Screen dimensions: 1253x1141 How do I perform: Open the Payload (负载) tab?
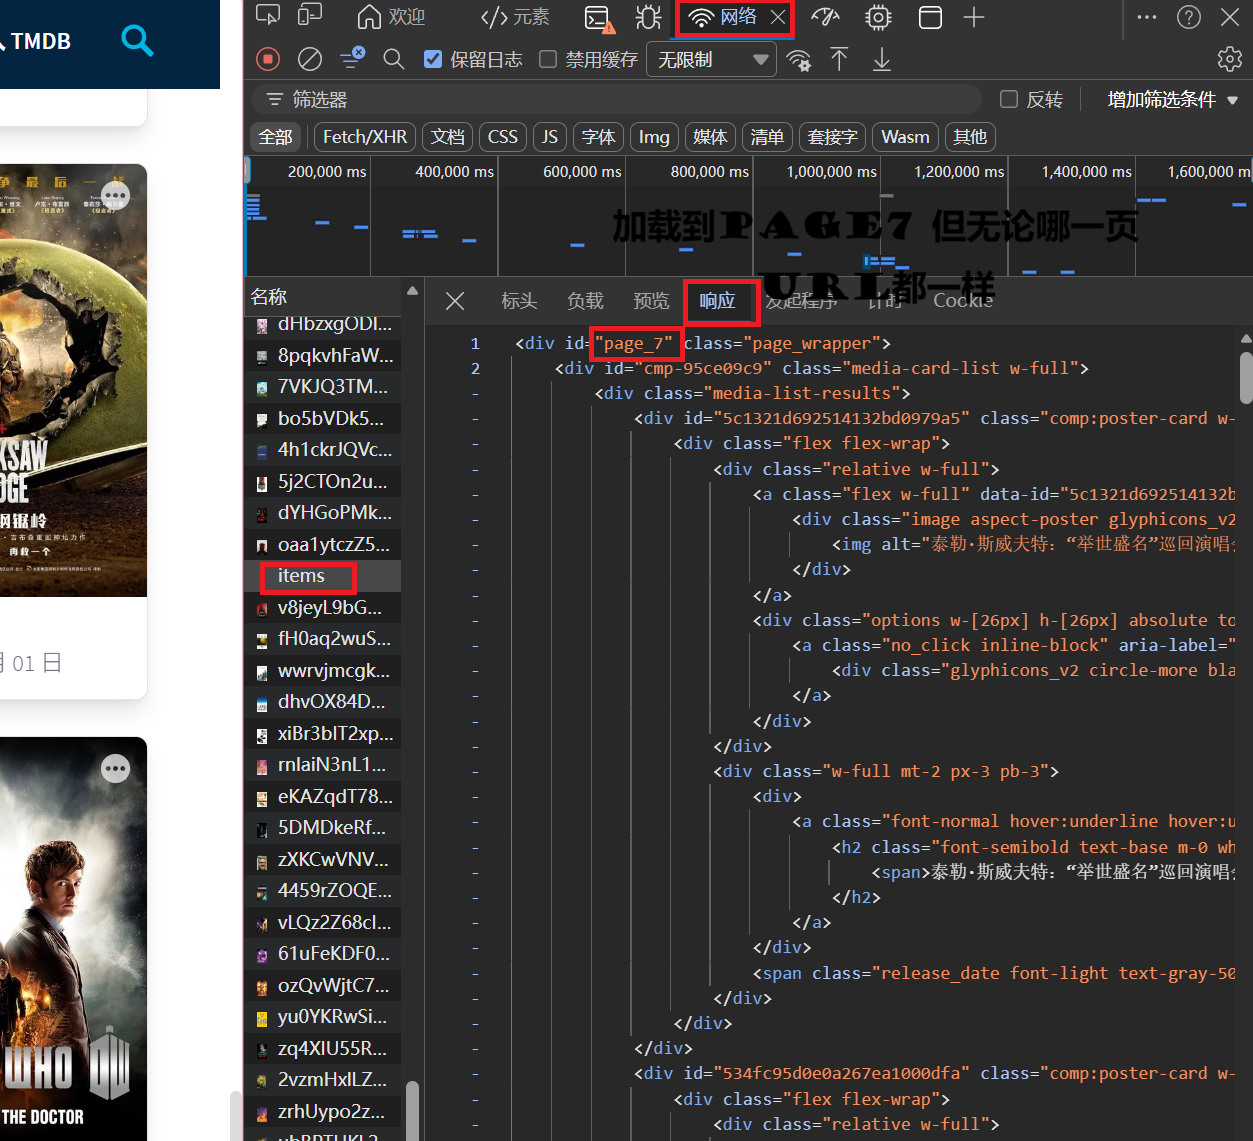coord(585,301)
